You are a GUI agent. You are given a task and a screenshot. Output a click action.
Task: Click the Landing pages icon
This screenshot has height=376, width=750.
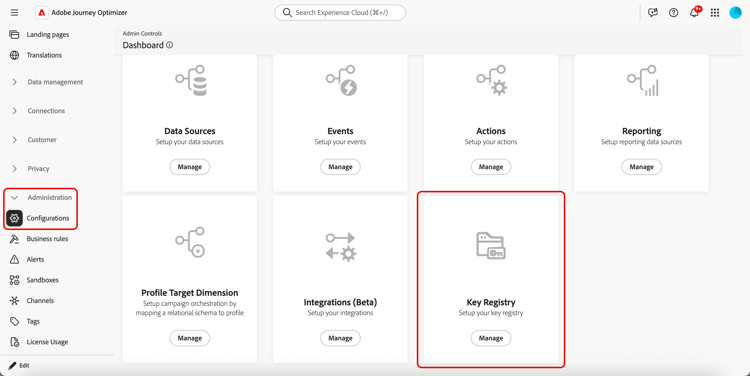14,34
